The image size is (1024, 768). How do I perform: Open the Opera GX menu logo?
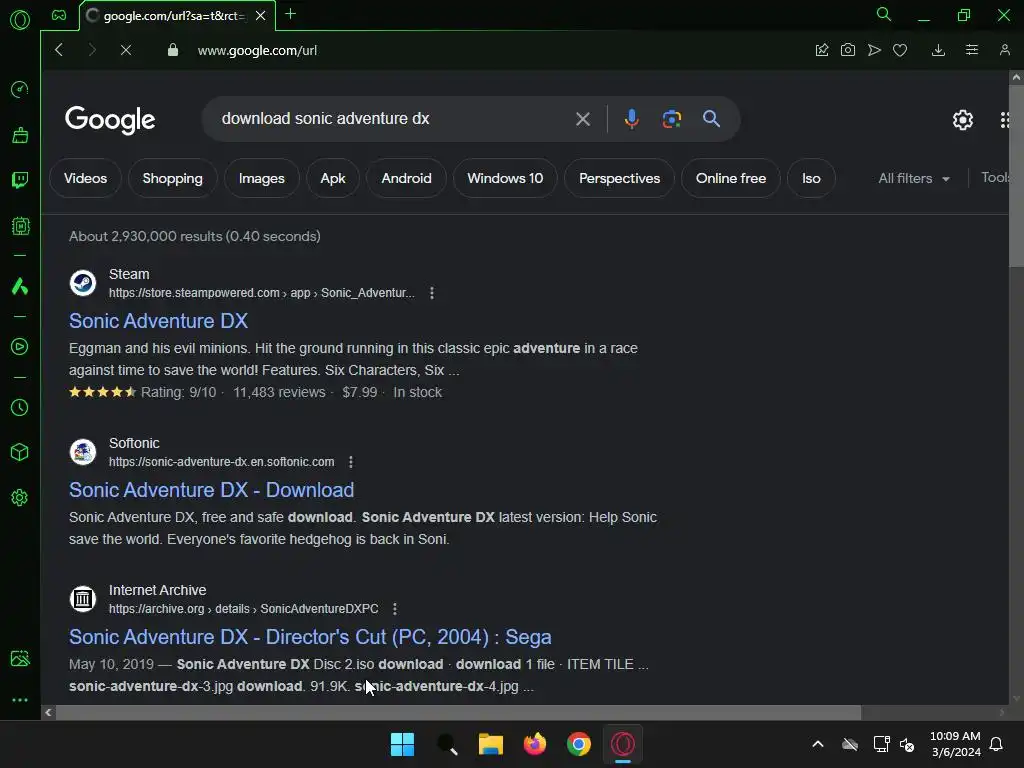pos(20,20)
